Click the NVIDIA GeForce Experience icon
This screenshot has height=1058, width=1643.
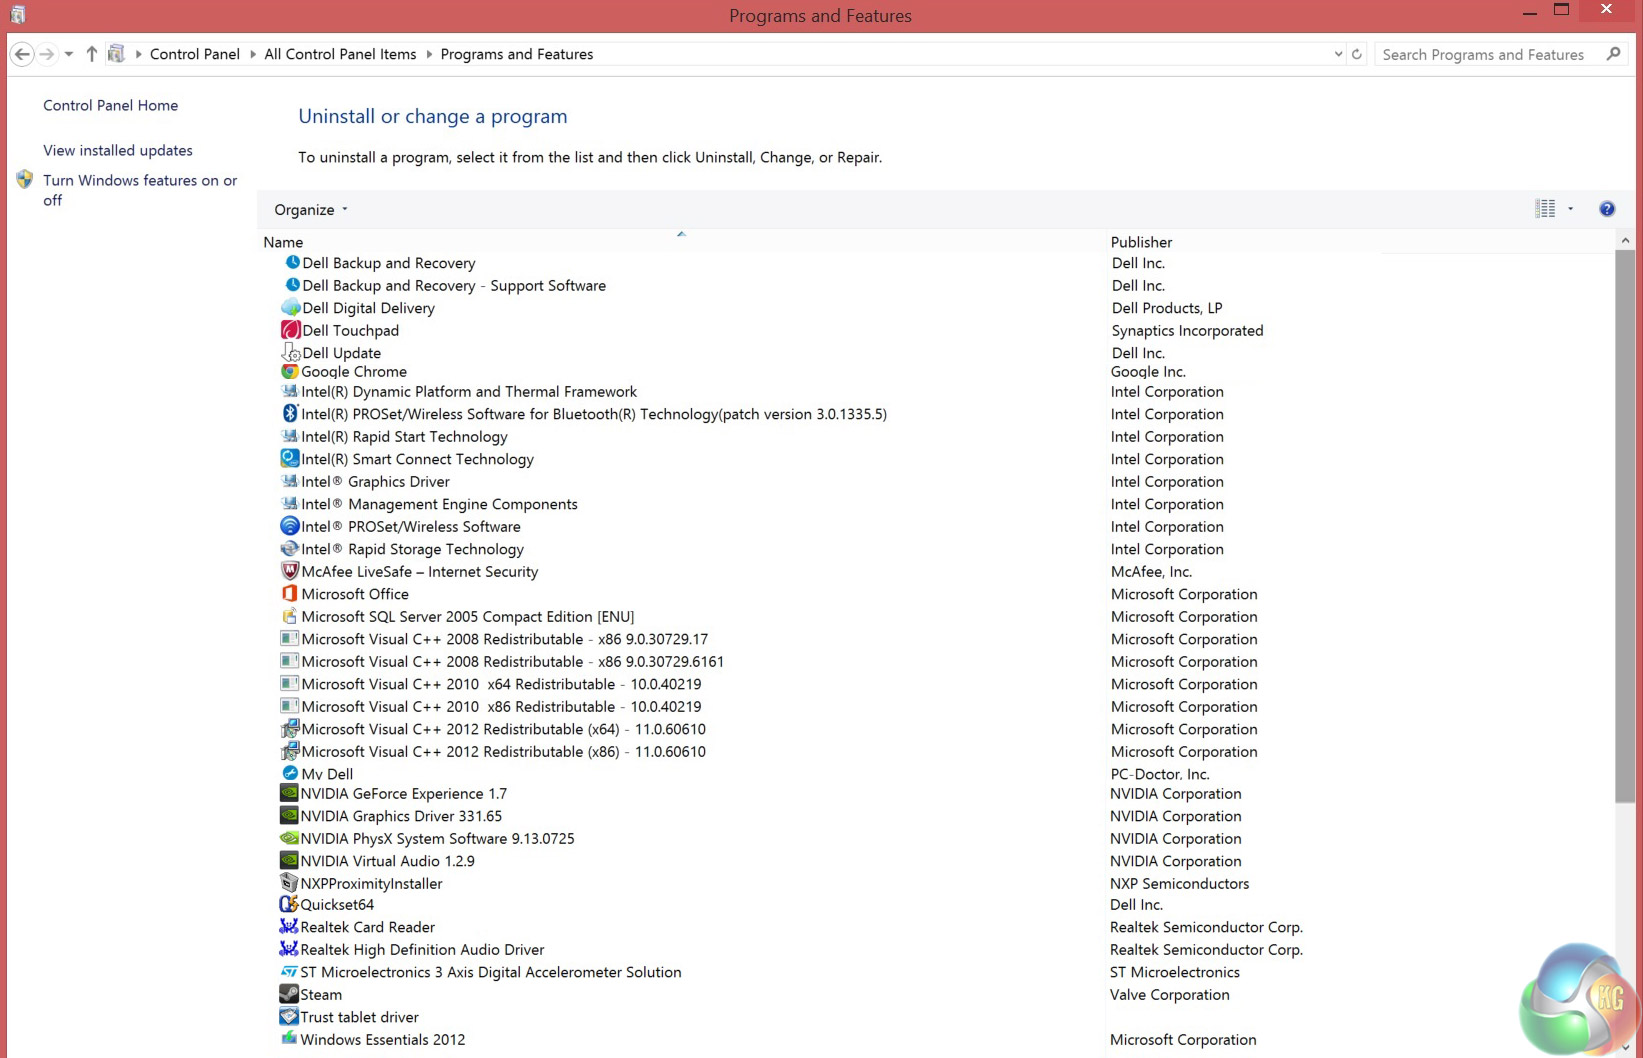289,793
